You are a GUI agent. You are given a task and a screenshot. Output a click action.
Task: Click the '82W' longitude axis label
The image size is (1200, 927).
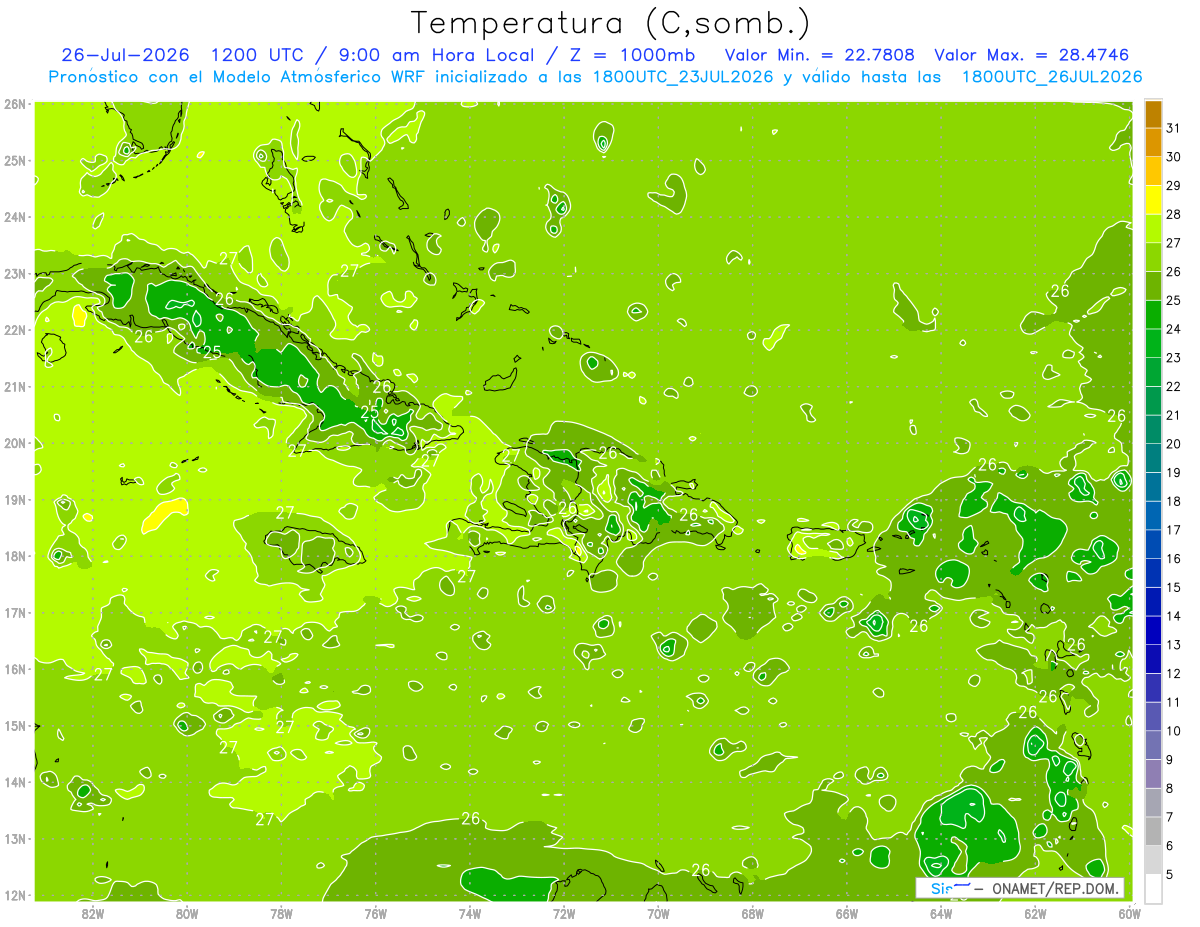pyautogui.click(x=92, y=913)
